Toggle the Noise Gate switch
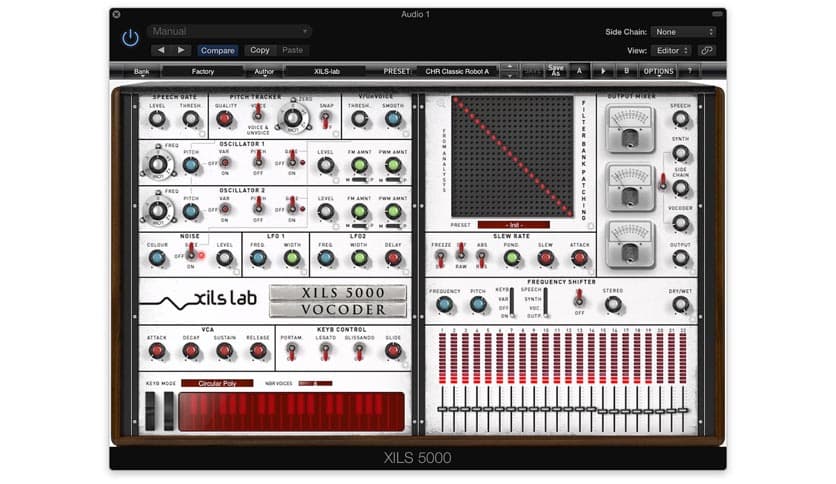The width and height of the screenshot is (836, 484). (x=191, y=252)
